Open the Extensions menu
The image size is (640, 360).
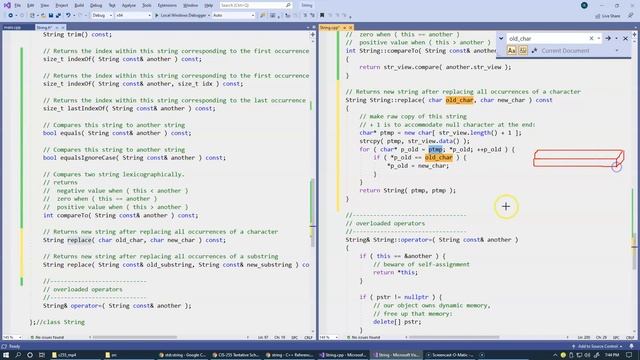coord(167,5)
